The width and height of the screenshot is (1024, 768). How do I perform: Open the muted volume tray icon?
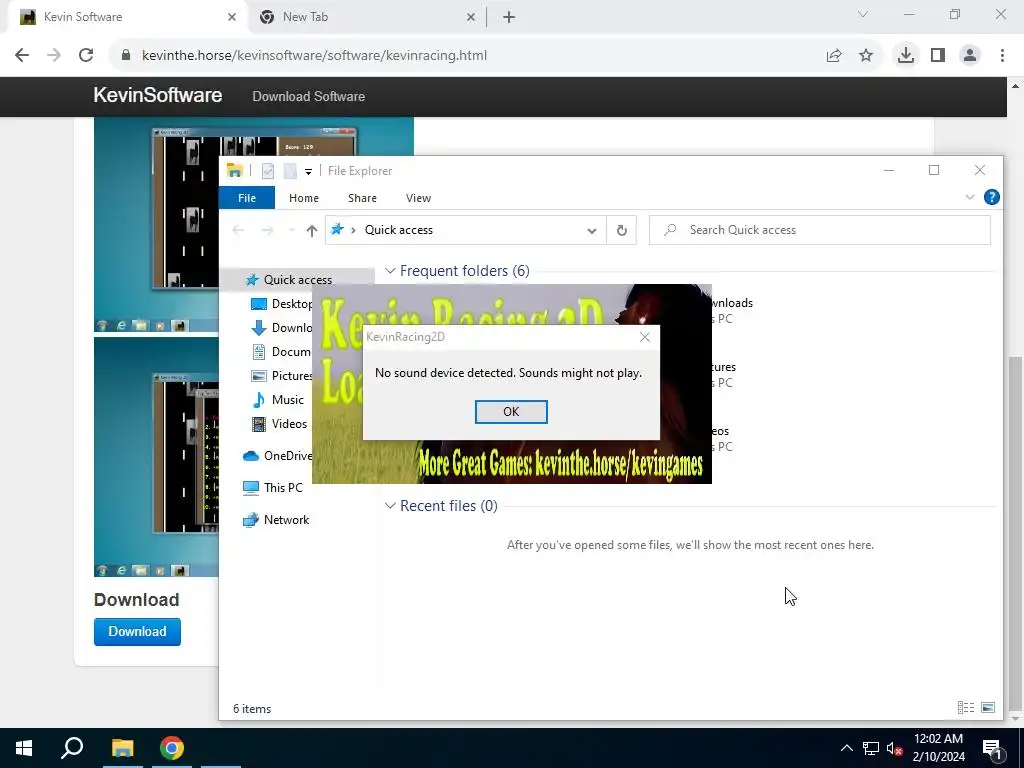894,748
